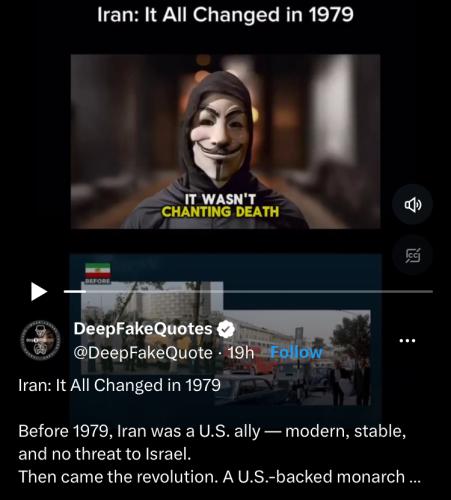Click the top video title text
The image size is (451, 500).
[225, 15]
